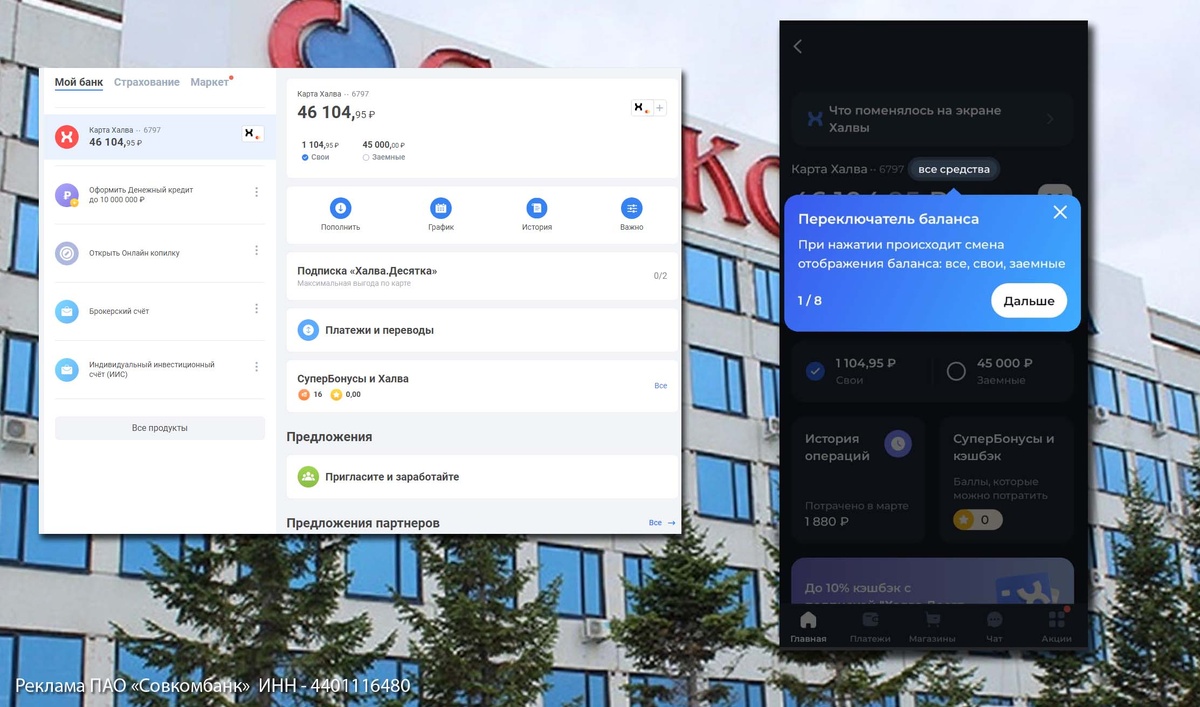Open the Пополнить top-up icon

pyautogui.click(x=340, y=208)
